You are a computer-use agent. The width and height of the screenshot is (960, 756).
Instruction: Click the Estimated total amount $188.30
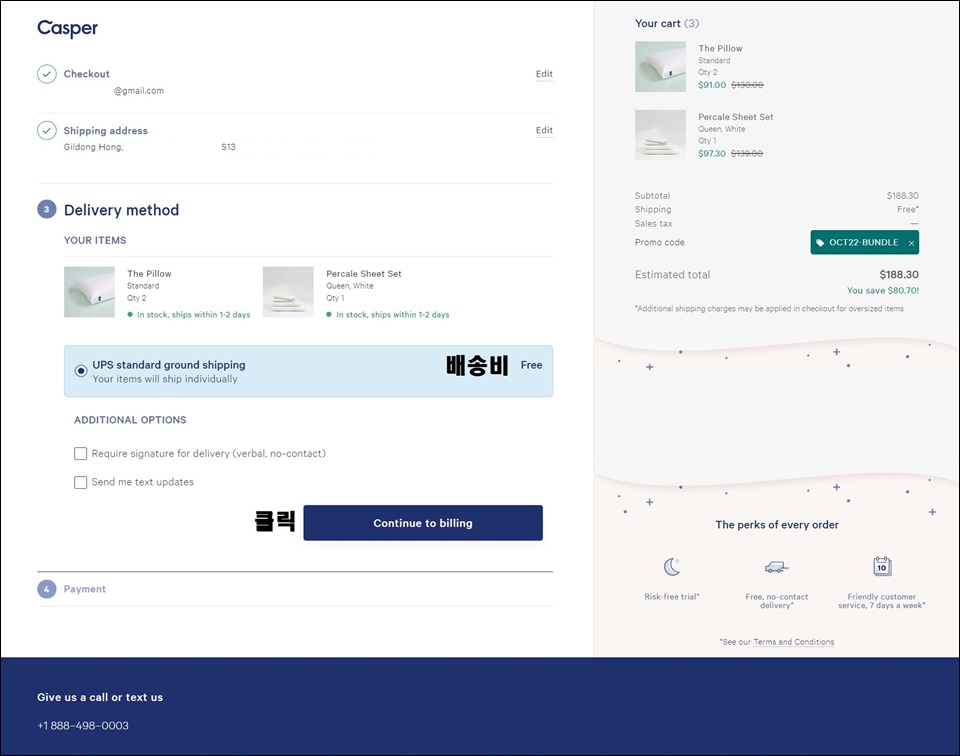pos(899,275)
